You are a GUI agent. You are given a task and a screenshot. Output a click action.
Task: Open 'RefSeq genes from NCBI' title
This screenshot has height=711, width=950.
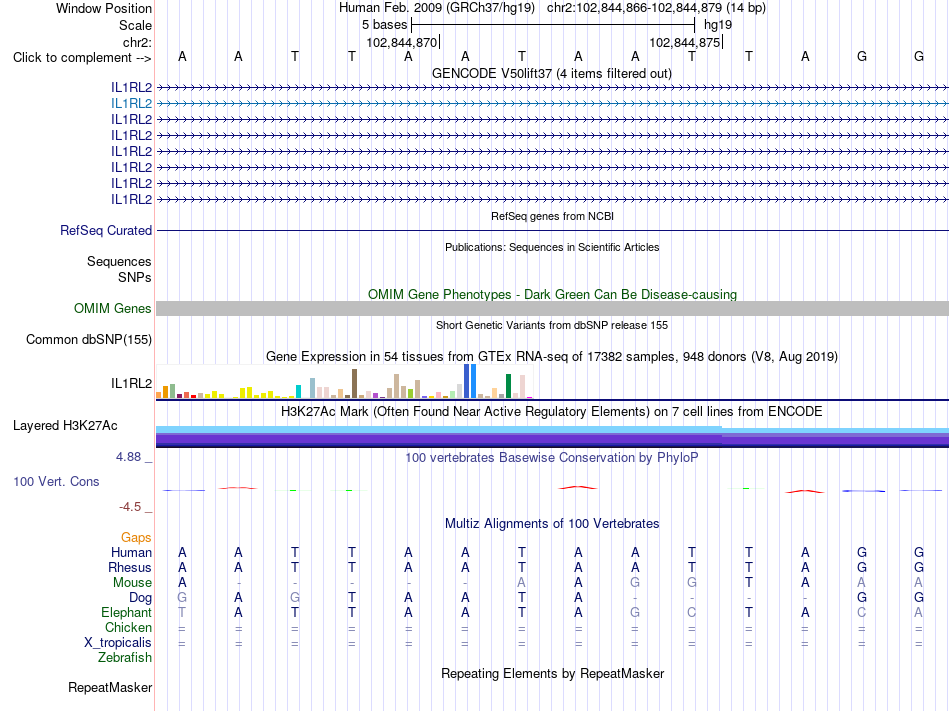pyautogui.click(x=552, y=216)
